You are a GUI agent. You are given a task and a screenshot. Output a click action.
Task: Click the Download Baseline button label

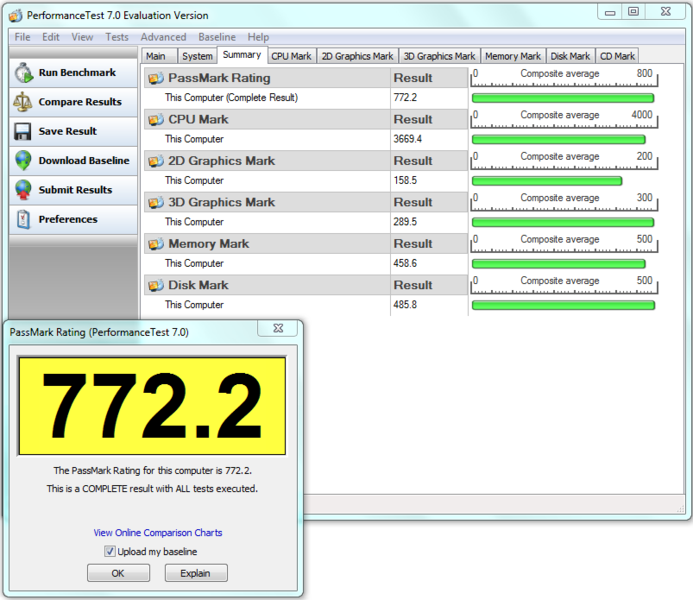(84, 160)
